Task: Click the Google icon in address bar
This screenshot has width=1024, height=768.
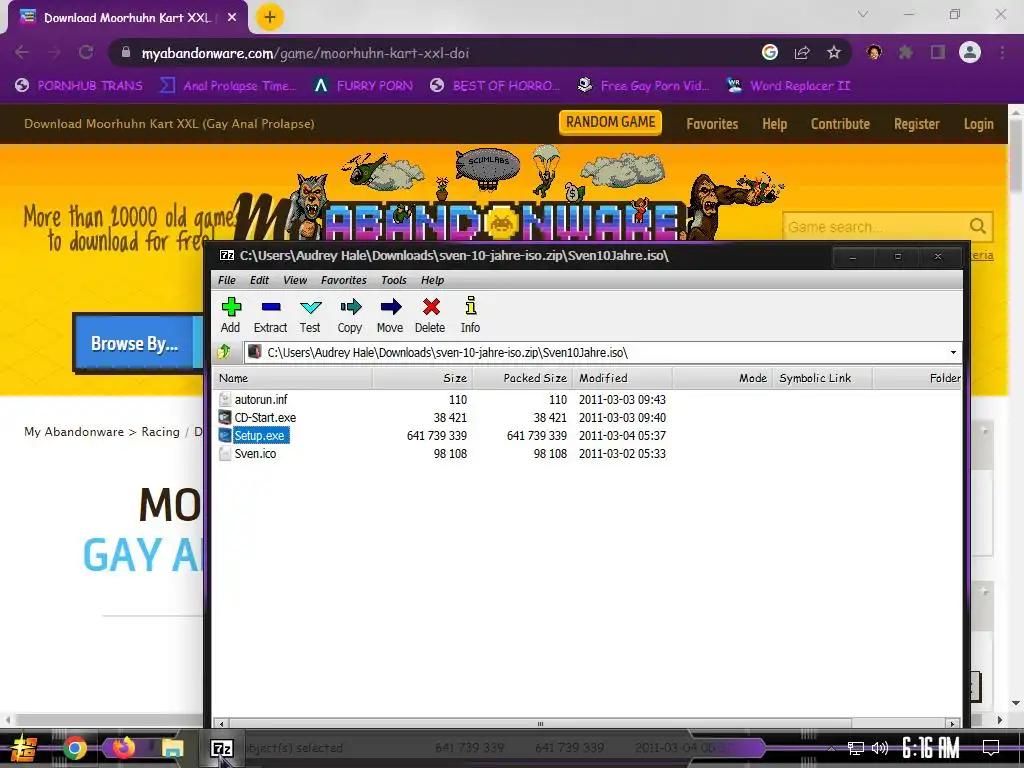Action: click(x=770, y=52)
